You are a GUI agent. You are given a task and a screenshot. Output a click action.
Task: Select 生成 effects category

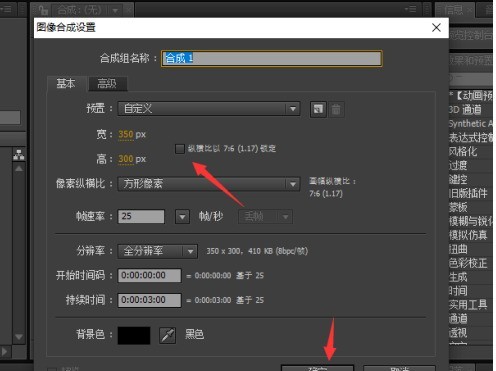pyautogui.click(x=458, y=277)
